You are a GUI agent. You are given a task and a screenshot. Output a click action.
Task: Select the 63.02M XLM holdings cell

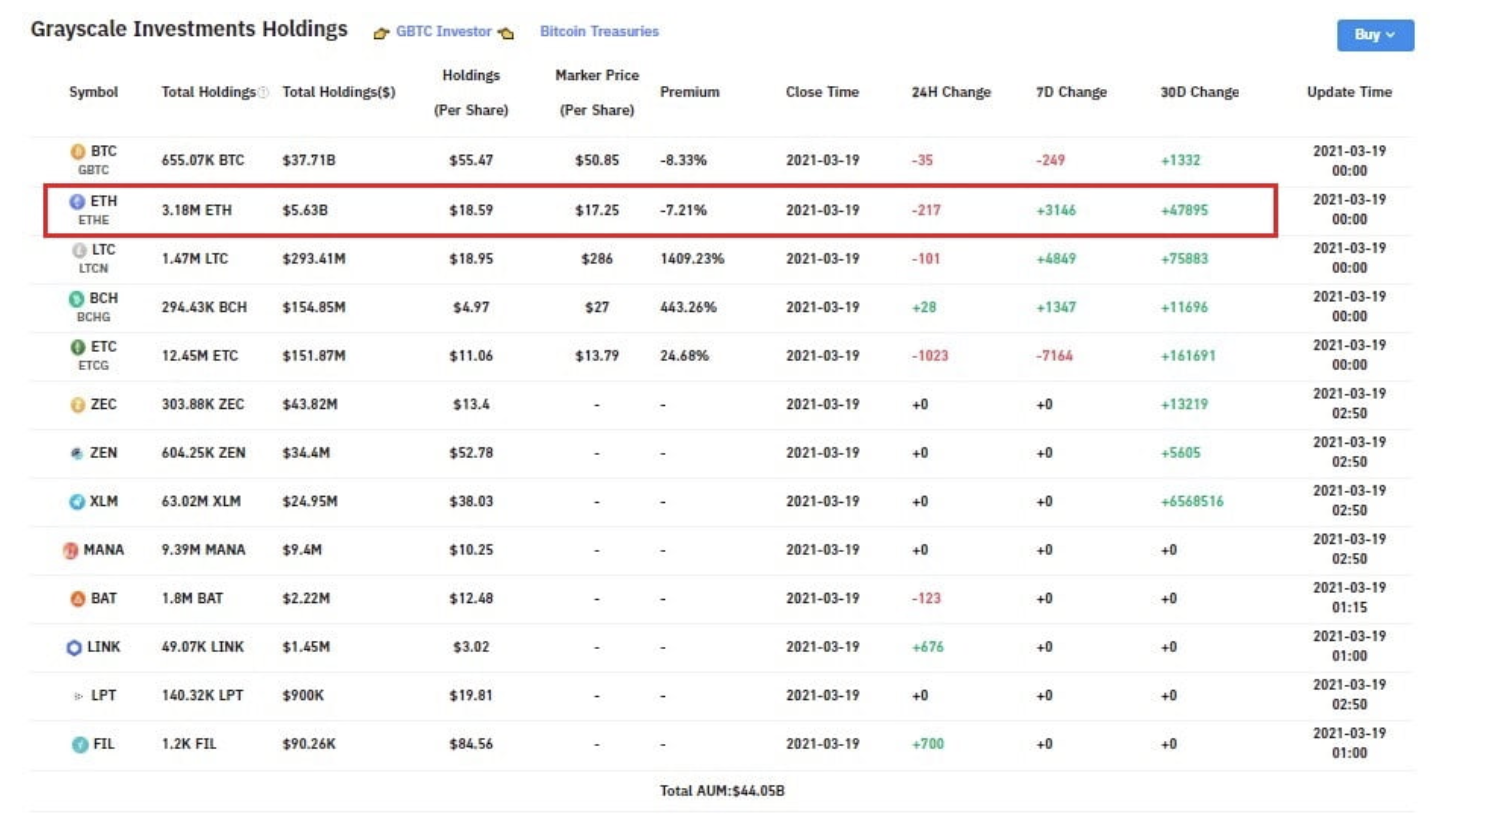pyautogui.click(x=201, y=502)
